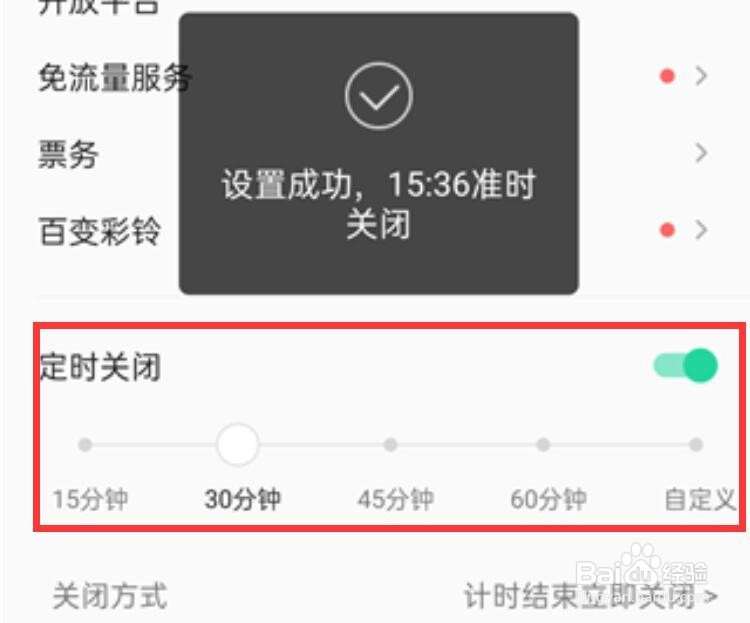Select the 15分钟 timer point on slider
The width and height of the screenshot is (750, 623).
pos(85,445)
